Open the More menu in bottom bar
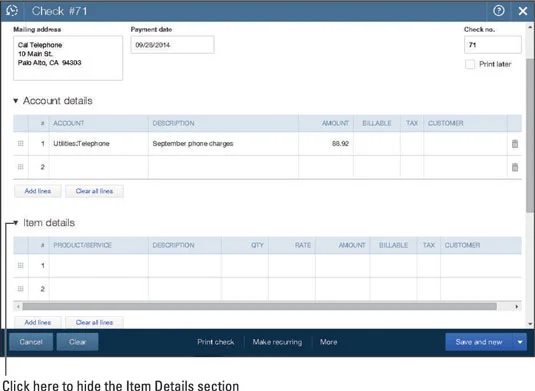Image resolution: width=535 pixels, height=391 pixels. click(329, 342)
